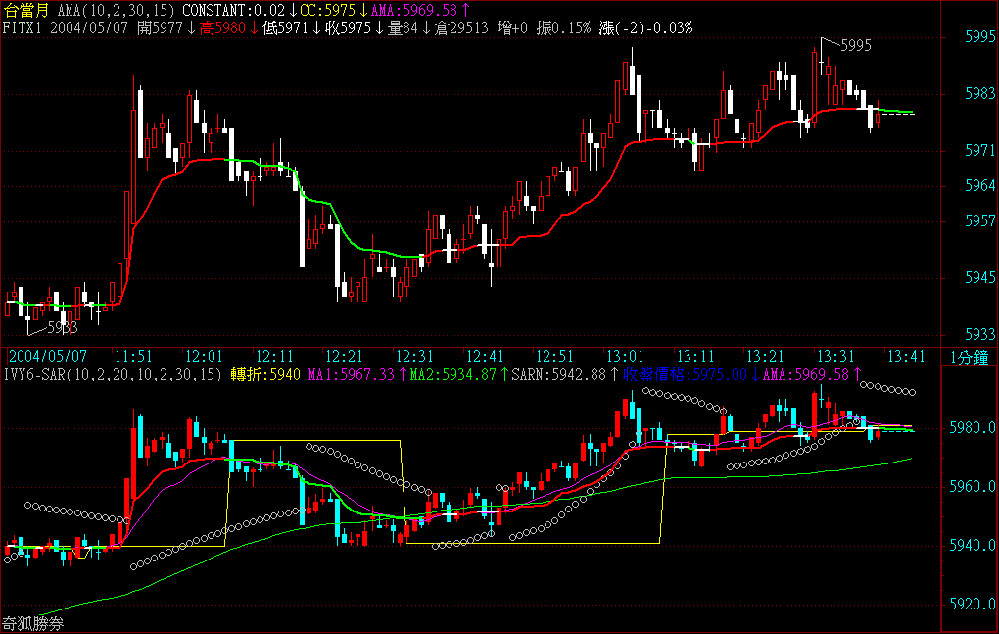Click the 12:11 time axis label
Screen dimensions: 999x634
tap(274, 356)
